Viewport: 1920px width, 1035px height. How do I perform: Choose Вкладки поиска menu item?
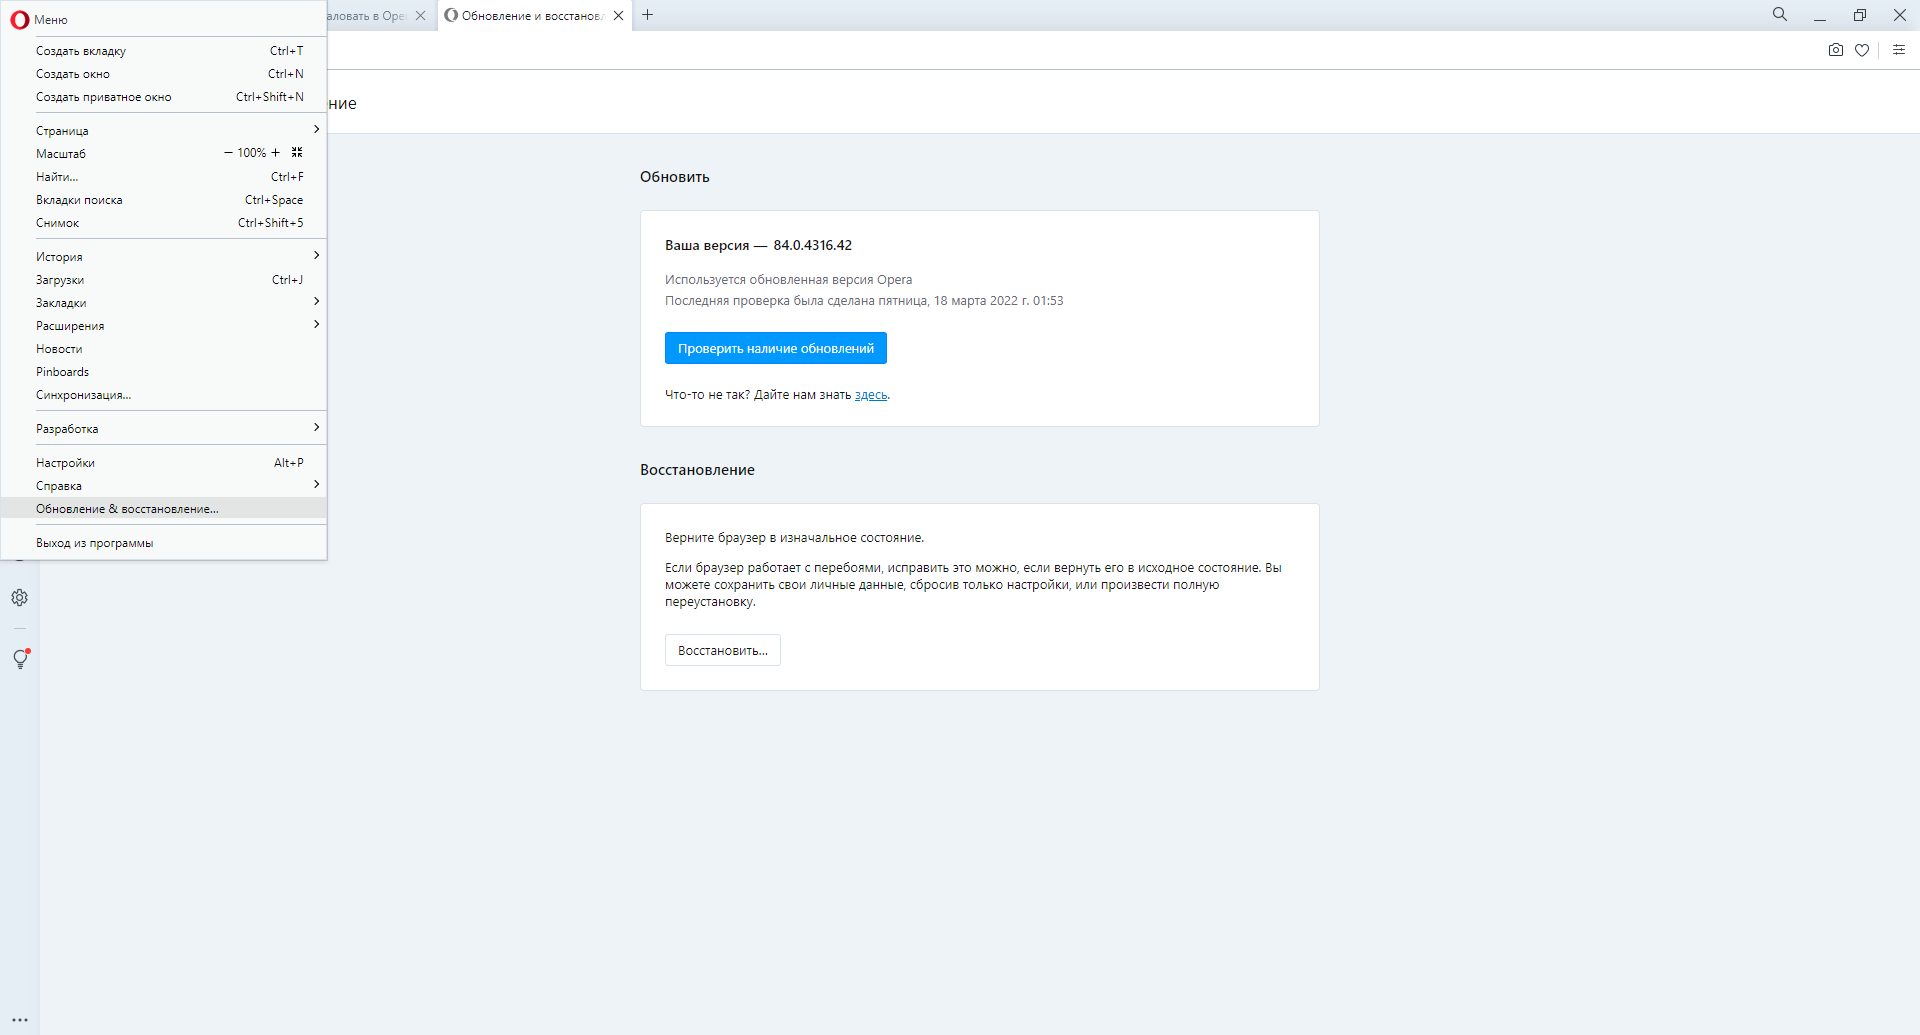coord(164,200)
